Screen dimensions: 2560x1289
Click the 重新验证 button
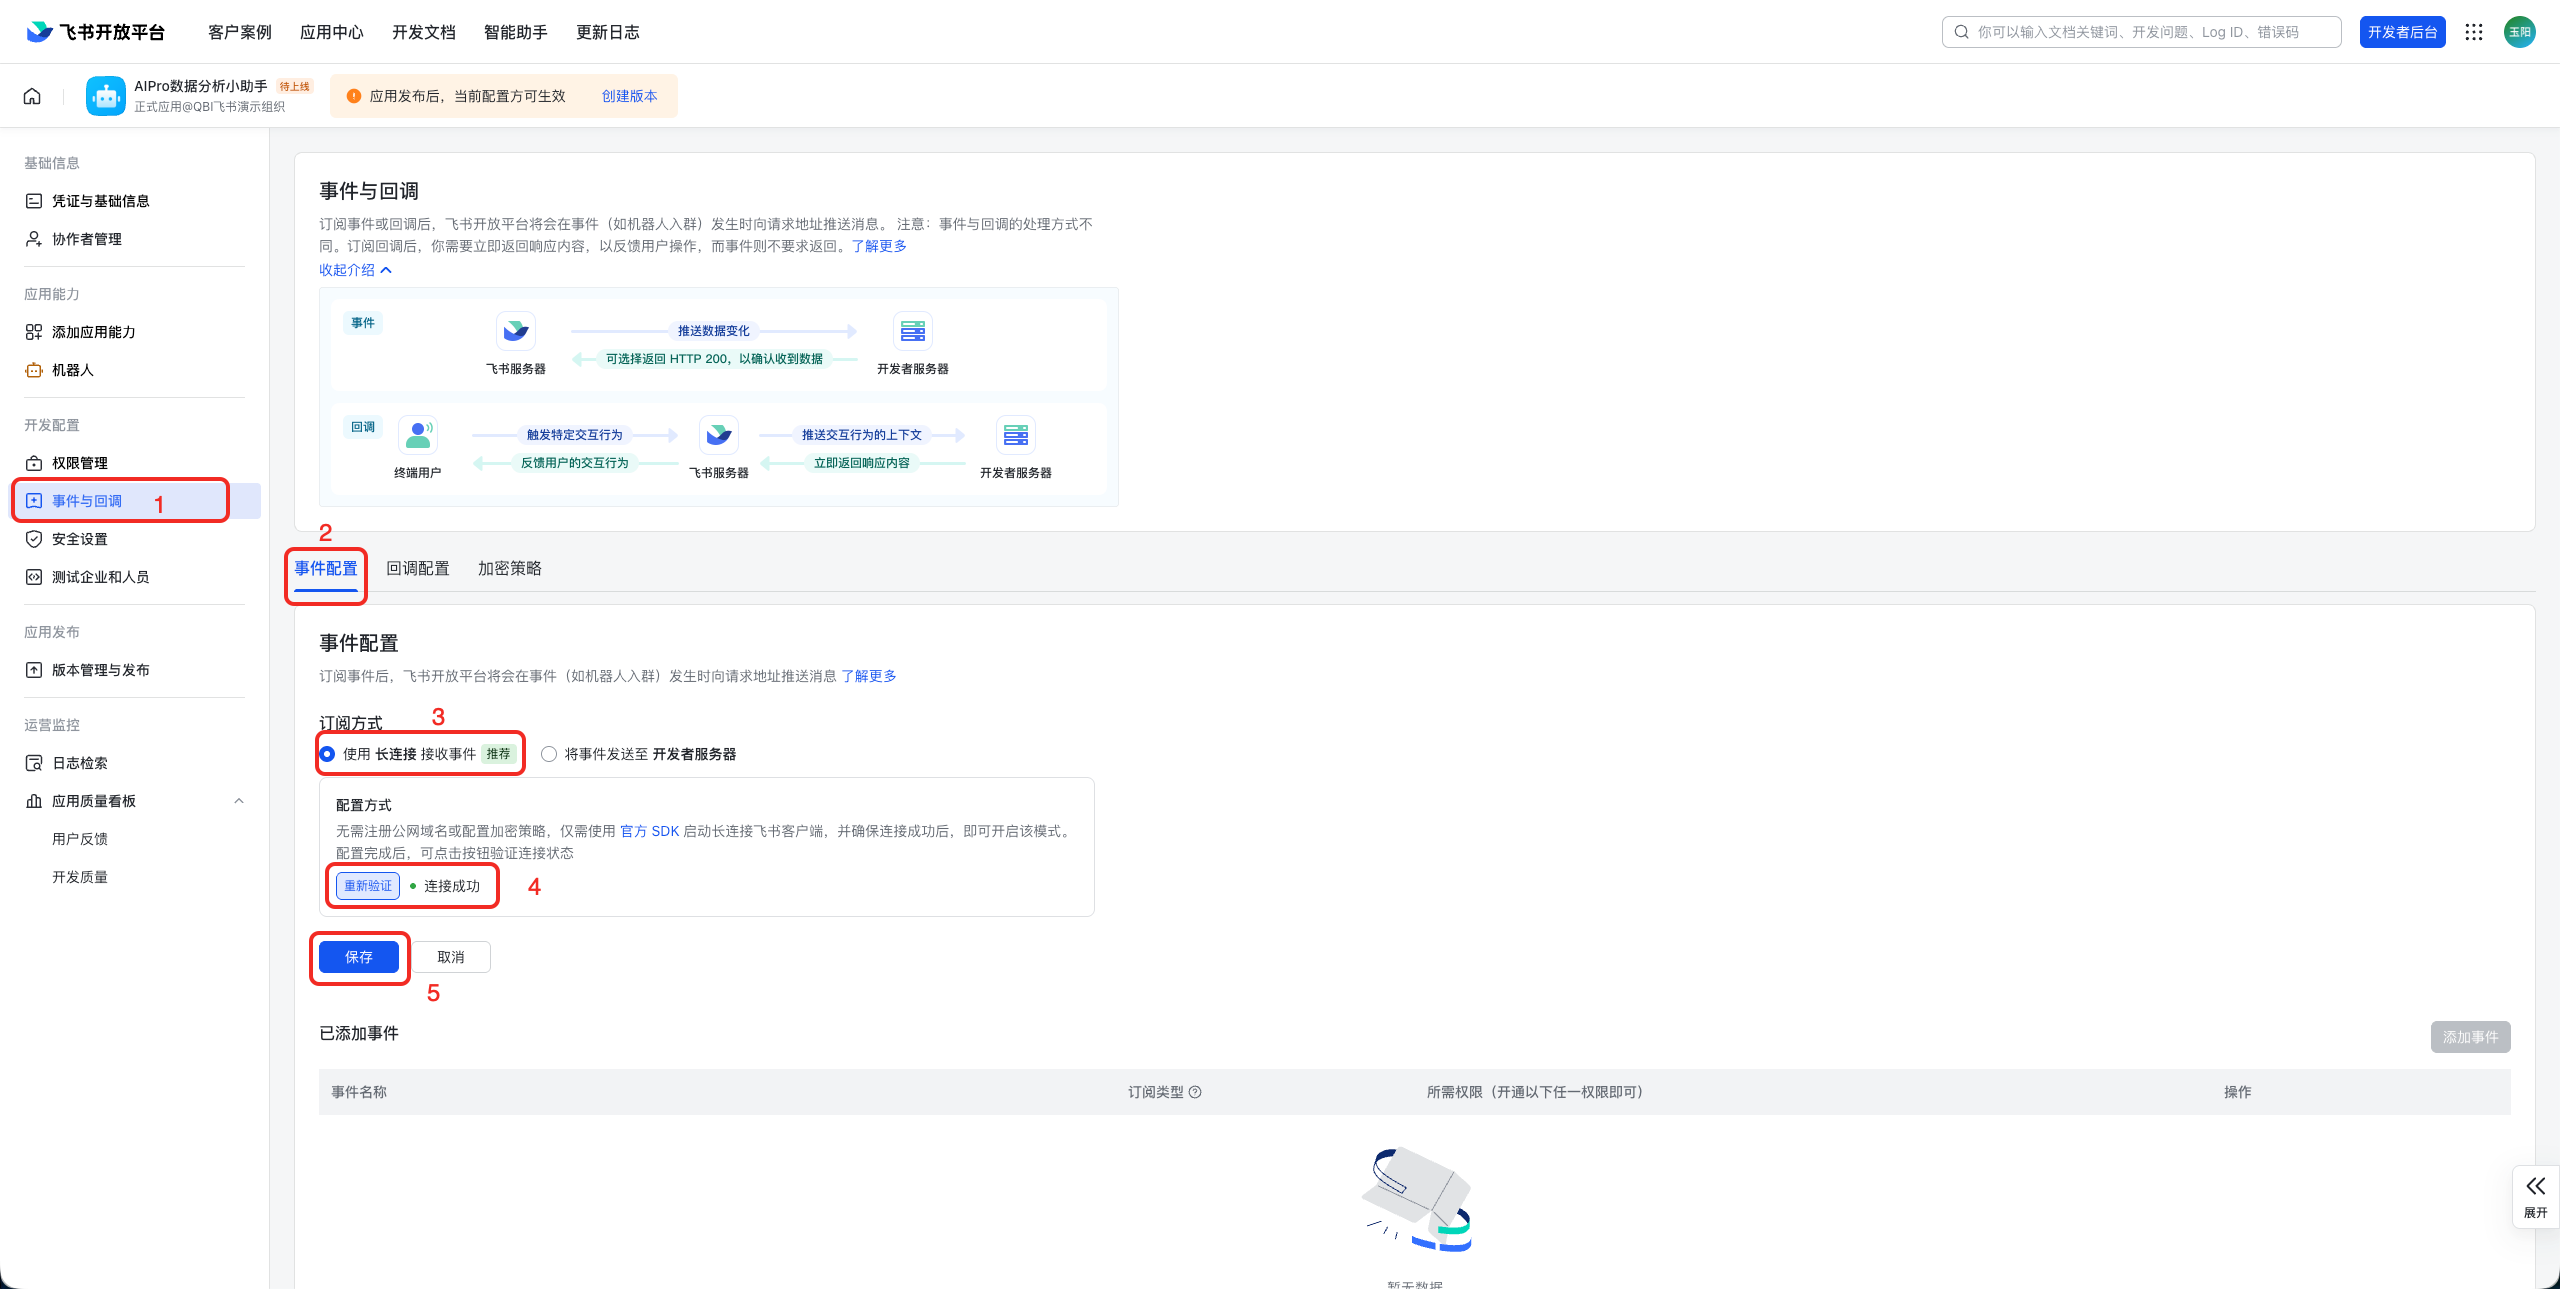coord(368,886)
